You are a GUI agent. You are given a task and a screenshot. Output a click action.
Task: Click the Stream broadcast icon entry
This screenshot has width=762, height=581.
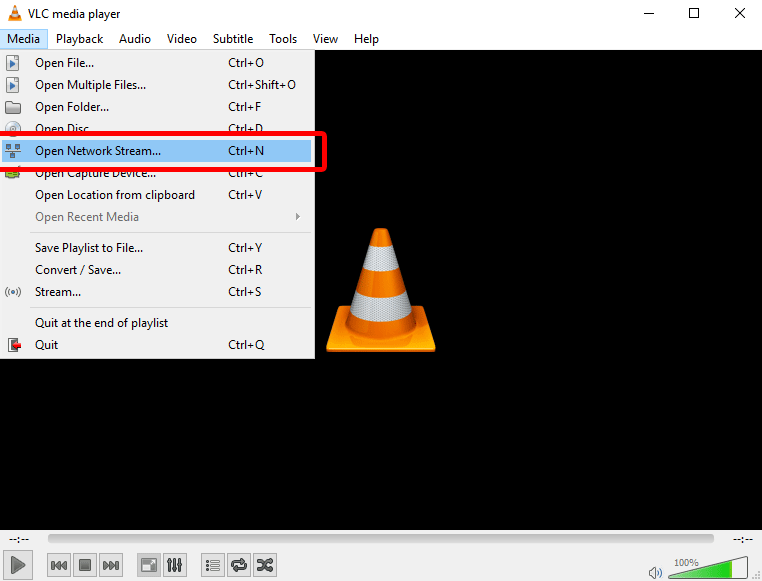click(x=58, y=292)
